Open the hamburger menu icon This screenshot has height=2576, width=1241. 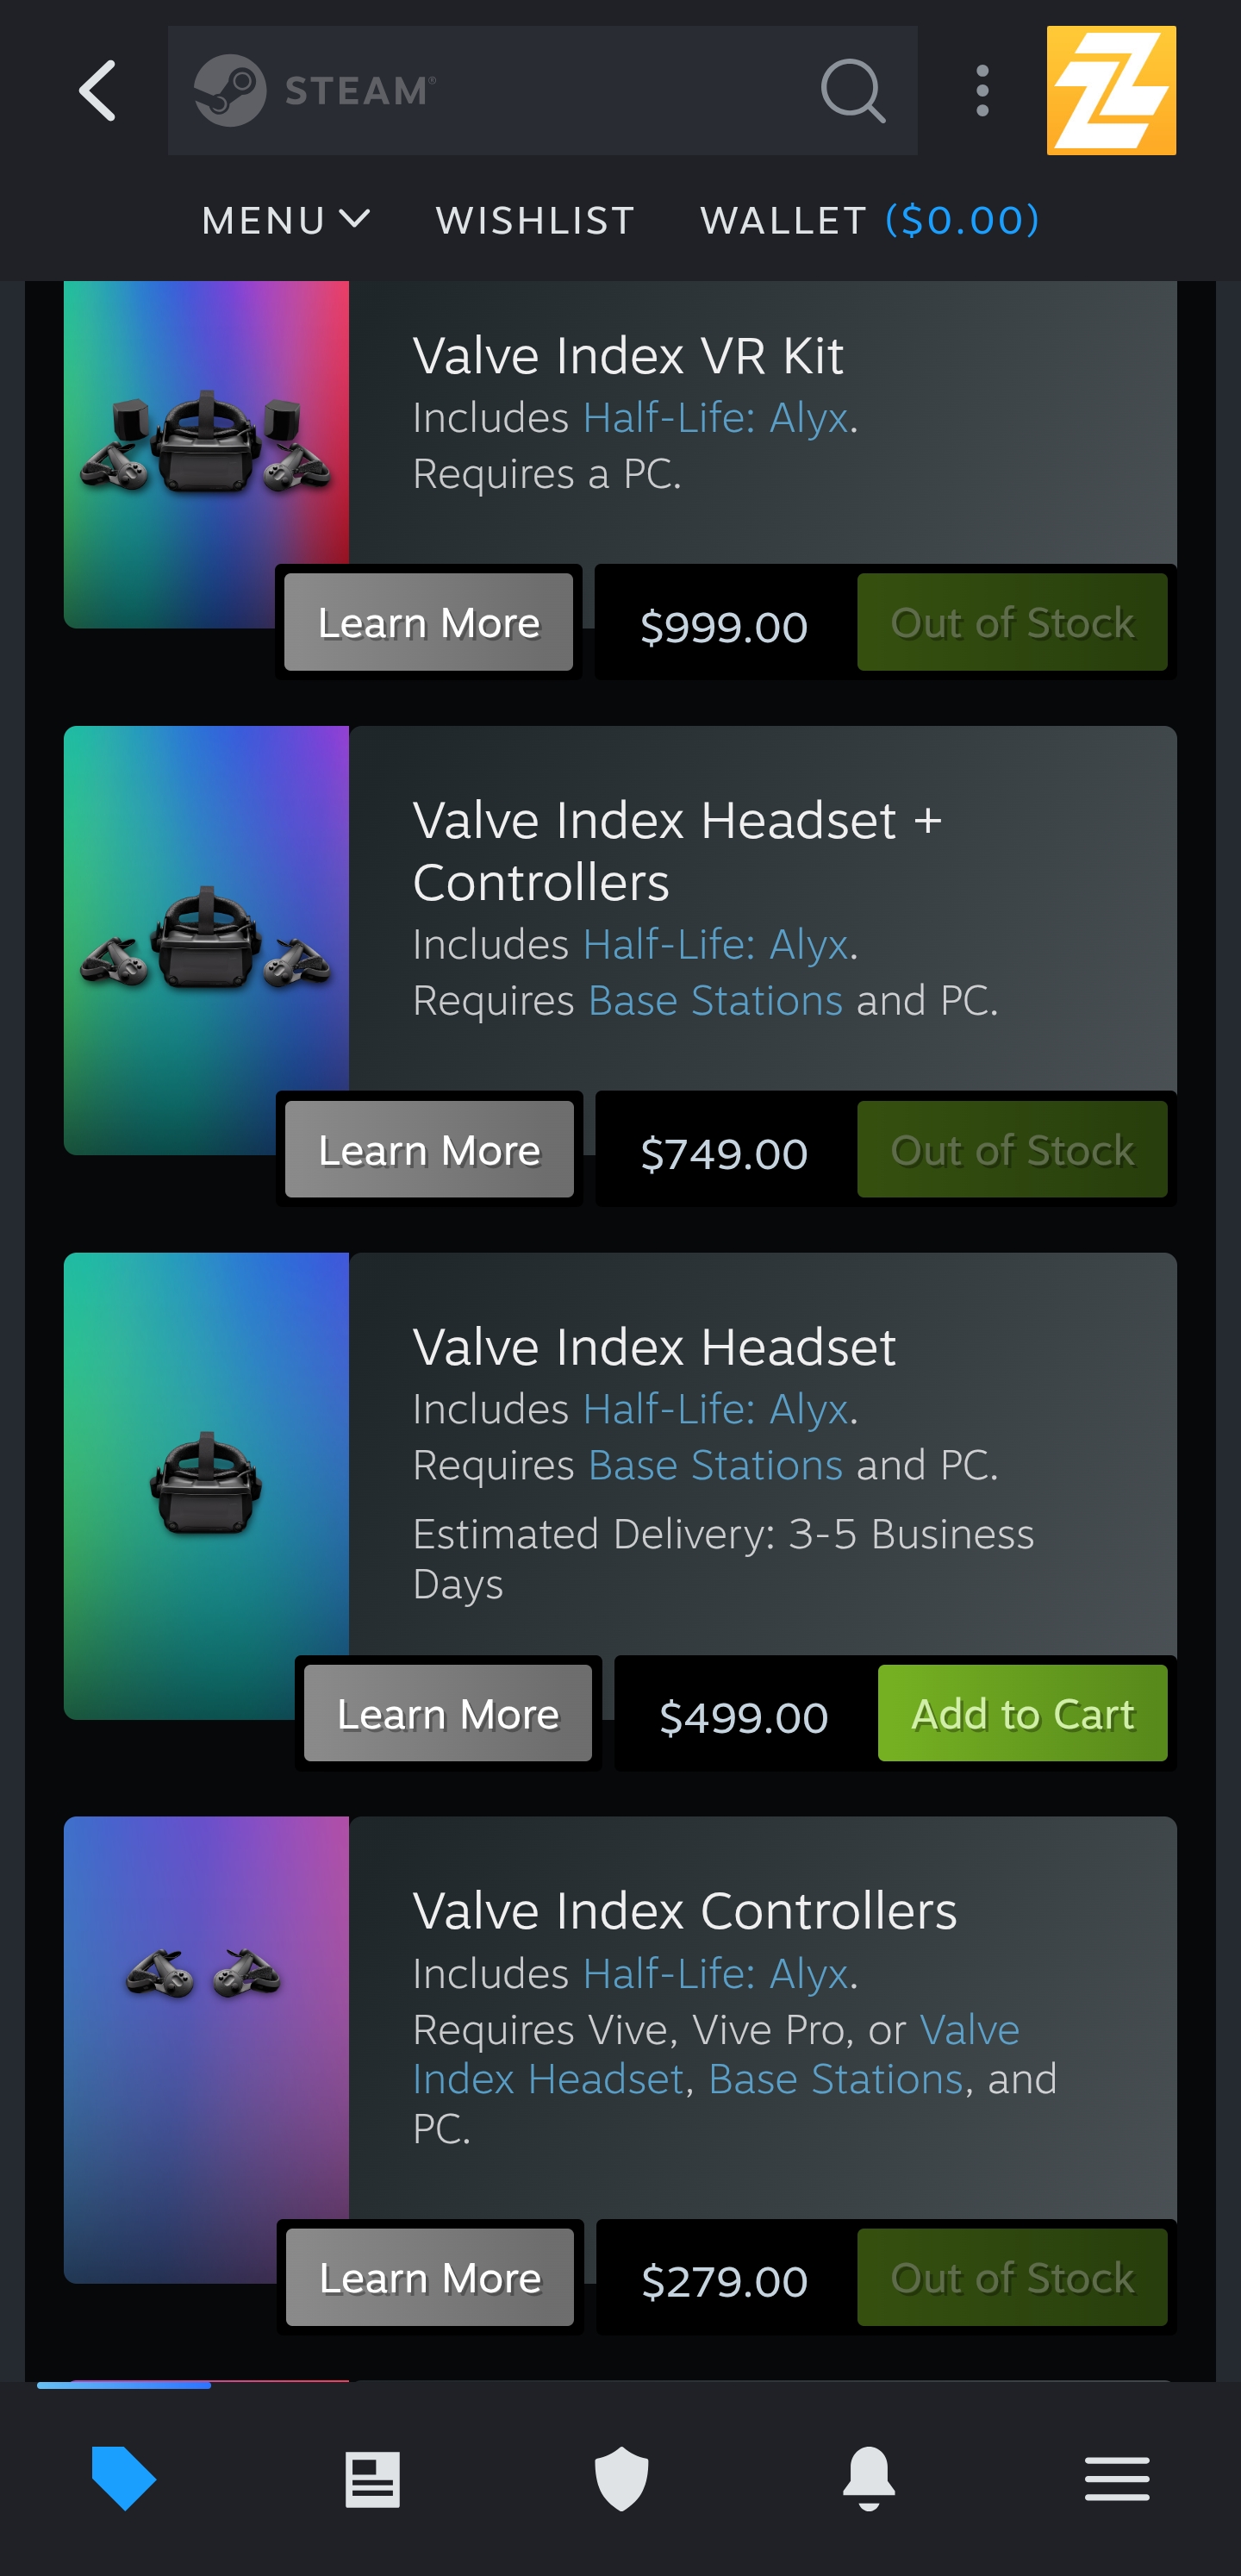[x=1117, y=2478]
